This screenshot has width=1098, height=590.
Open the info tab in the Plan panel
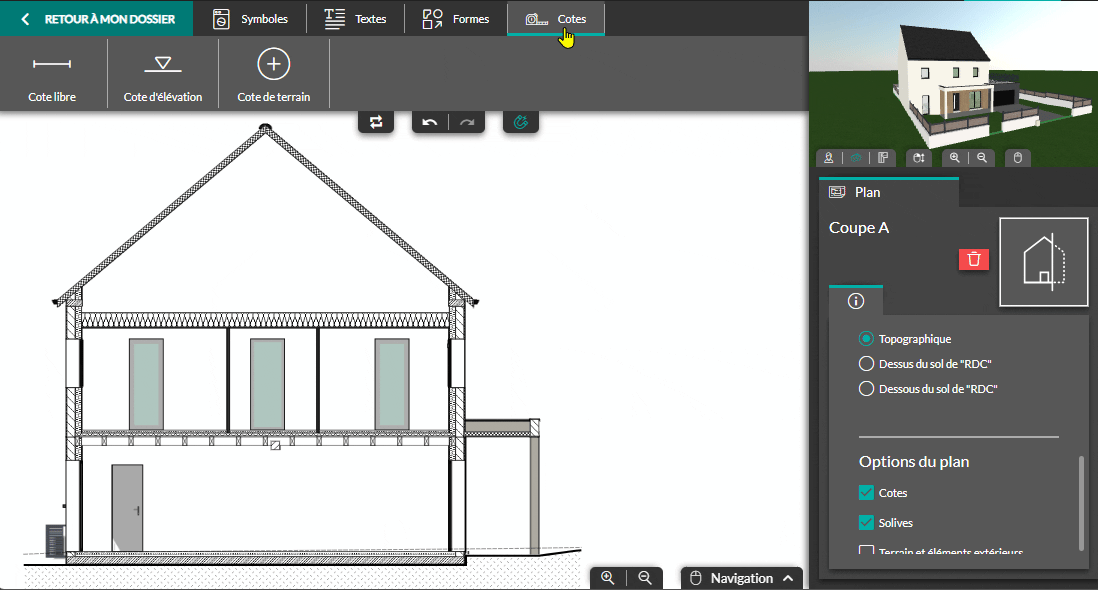pos(856,301)
